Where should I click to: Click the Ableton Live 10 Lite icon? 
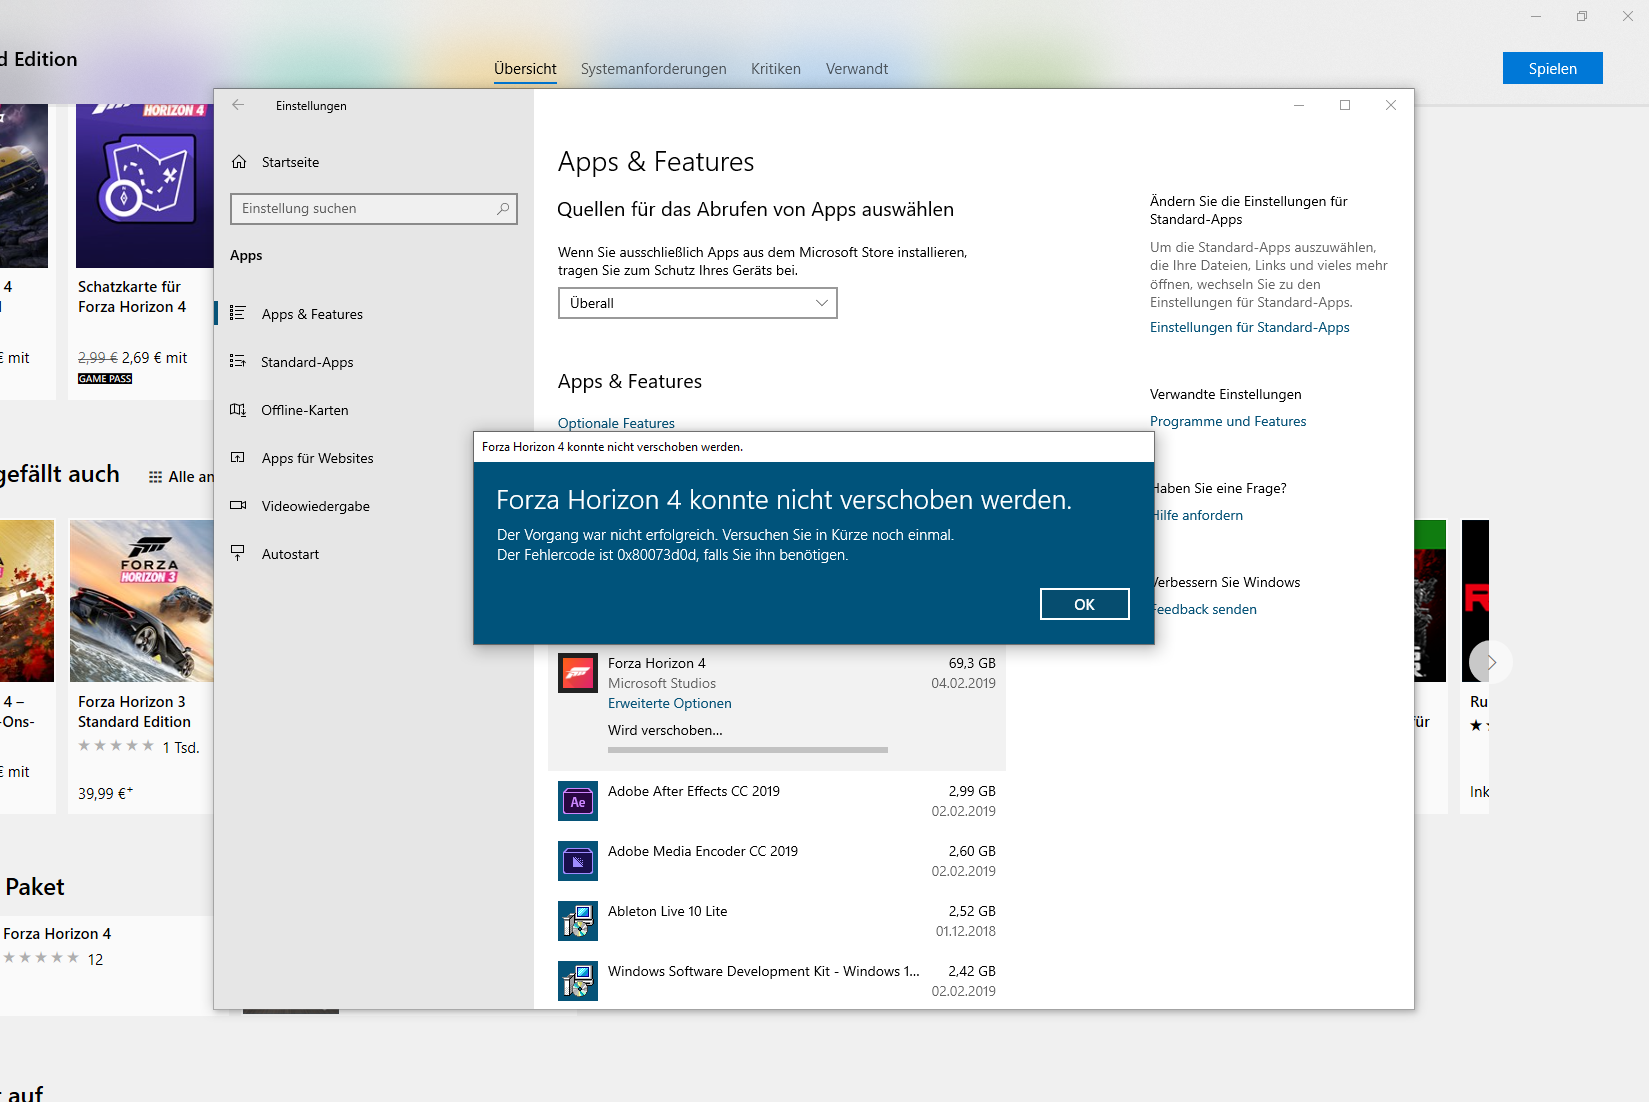coord(578,921)
